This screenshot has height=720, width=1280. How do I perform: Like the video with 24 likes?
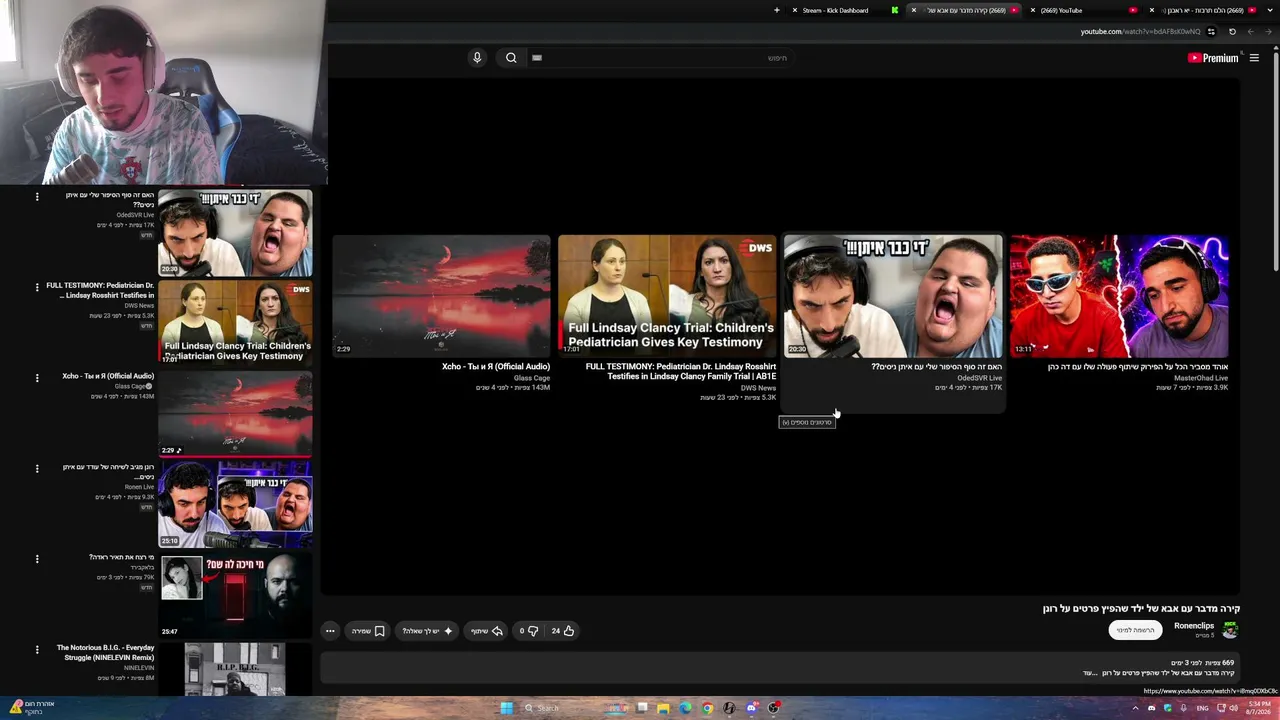pyautogui.click(x=563, y=631)
